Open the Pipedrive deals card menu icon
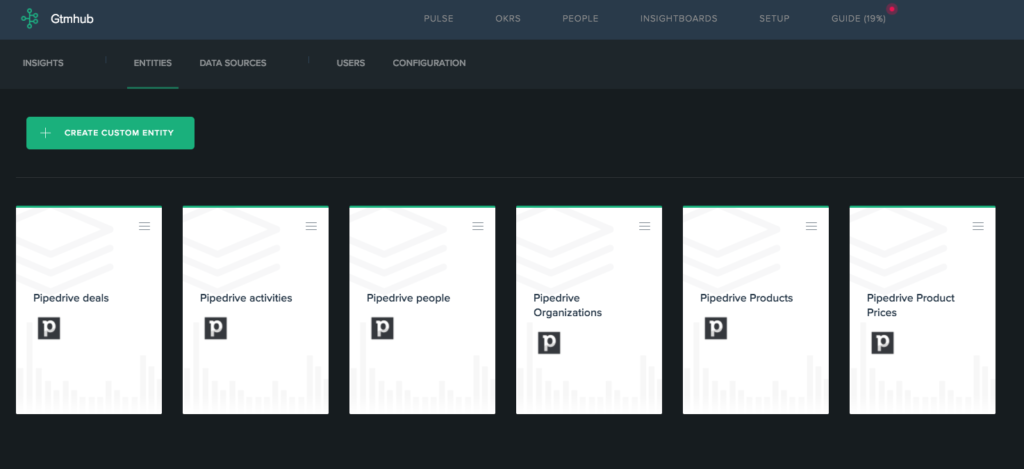Viewport: 1024px width, 469px height. pyautogui.click(x=144, y=226)
